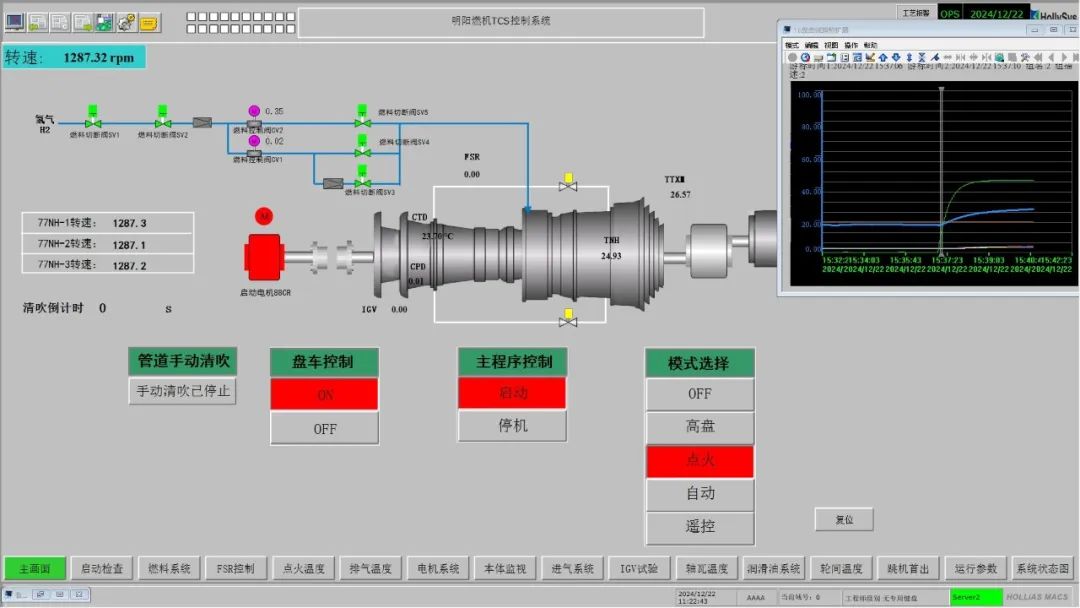Click the gear settings icon in top toolbar
Viewport: 1080px width, 608px height.
(126, 21)
